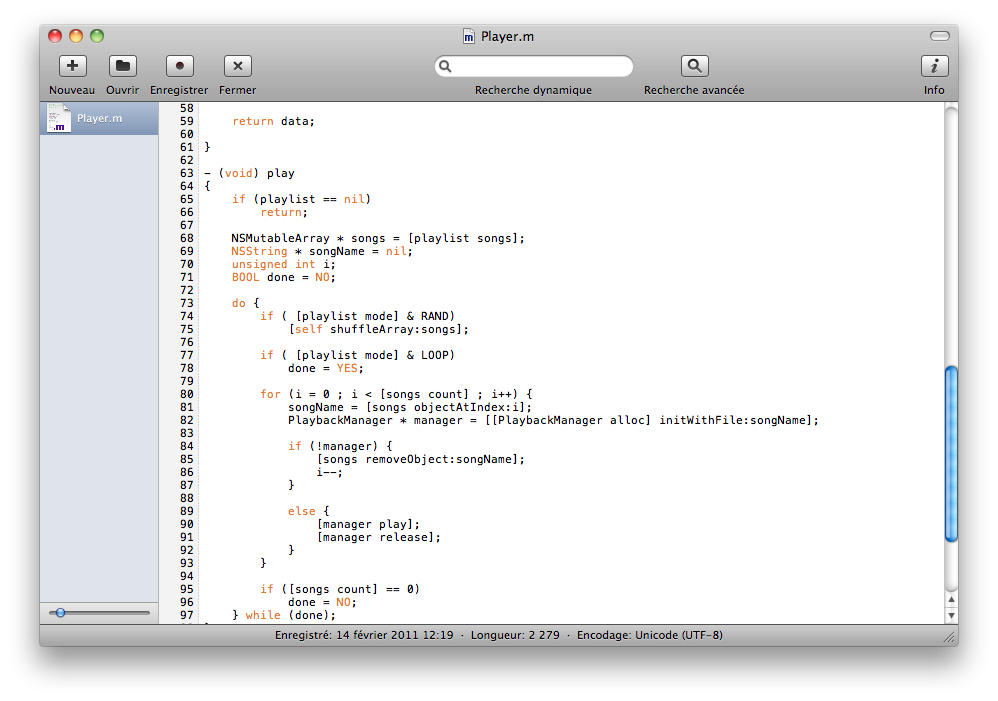Toggle toolbar visibility with the pill button
This screenshot has width=998, height=701.
pos(939,36)
